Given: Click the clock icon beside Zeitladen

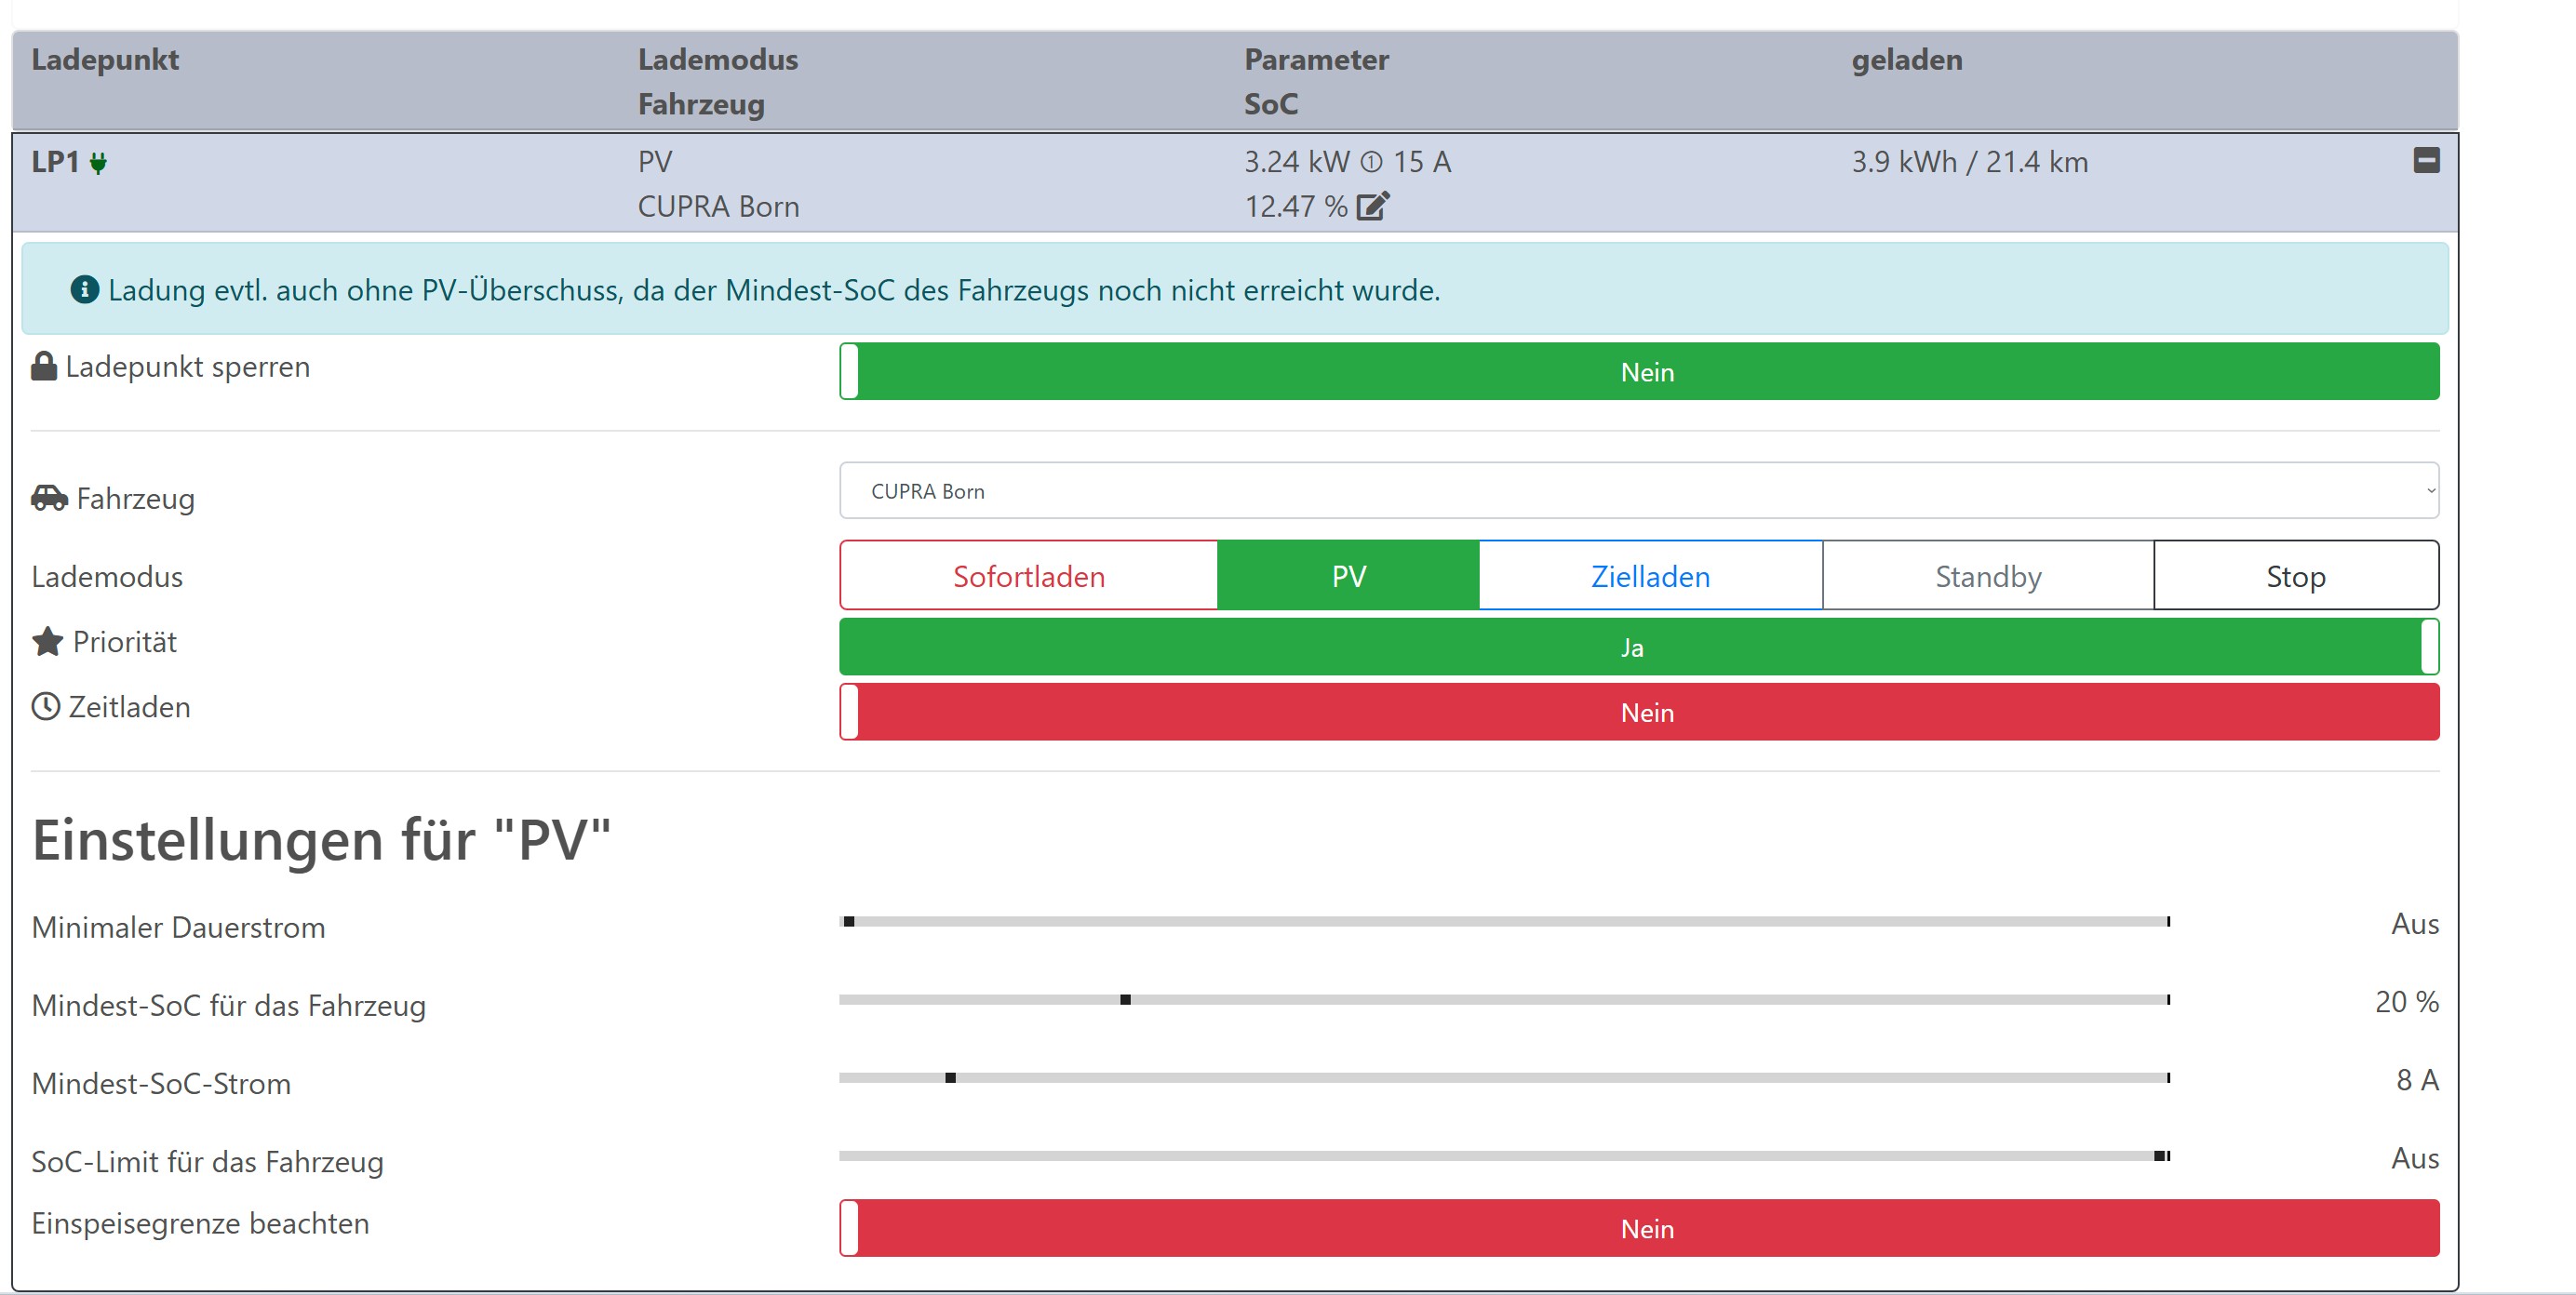Looking at the screenshot, I should 46,706.
